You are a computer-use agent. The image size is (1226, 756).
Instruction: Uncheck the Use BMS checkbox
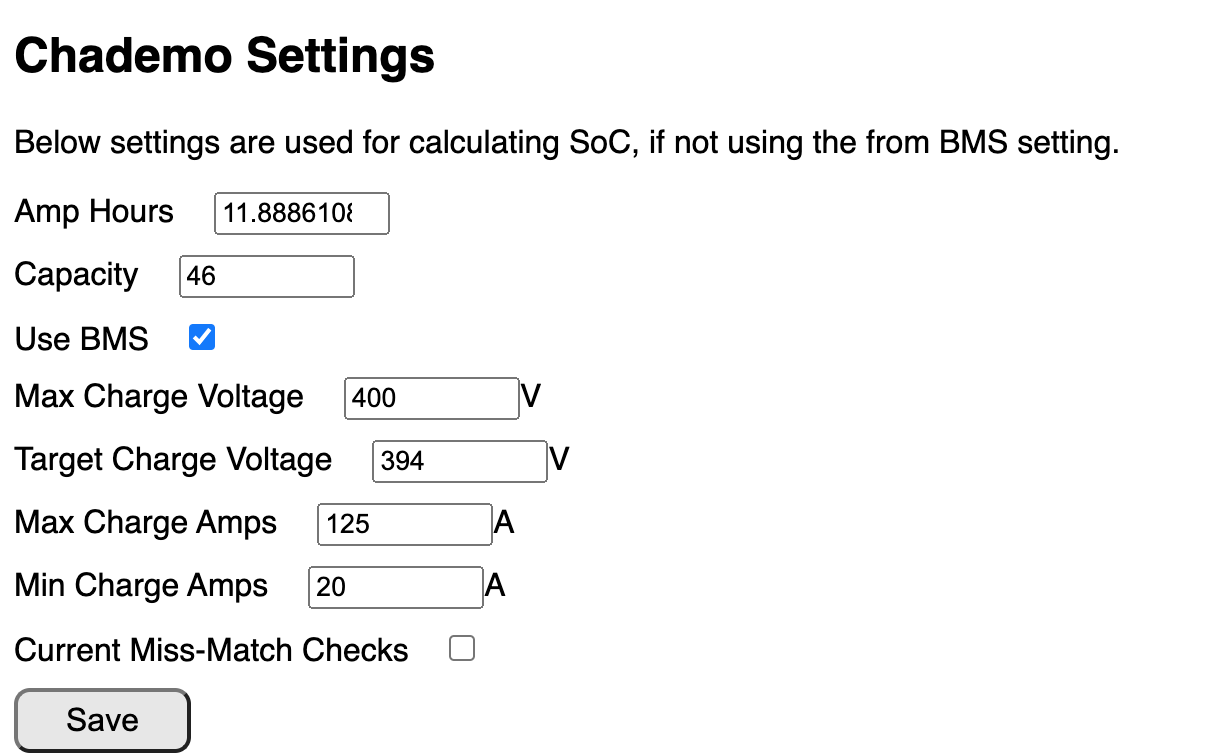(x=202, y=338)
